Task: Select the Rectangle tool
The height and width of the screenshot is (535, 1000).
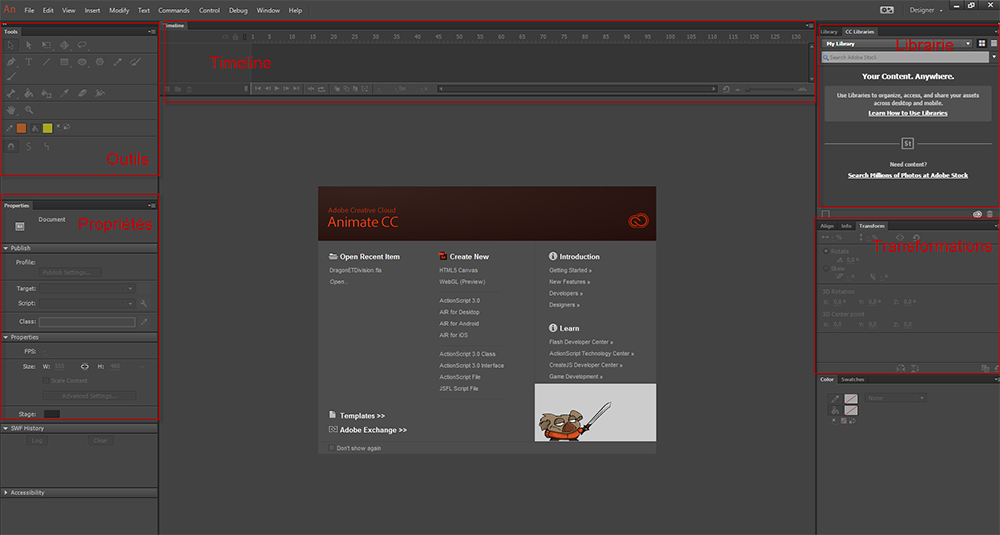Action: [x=64, y=62]
